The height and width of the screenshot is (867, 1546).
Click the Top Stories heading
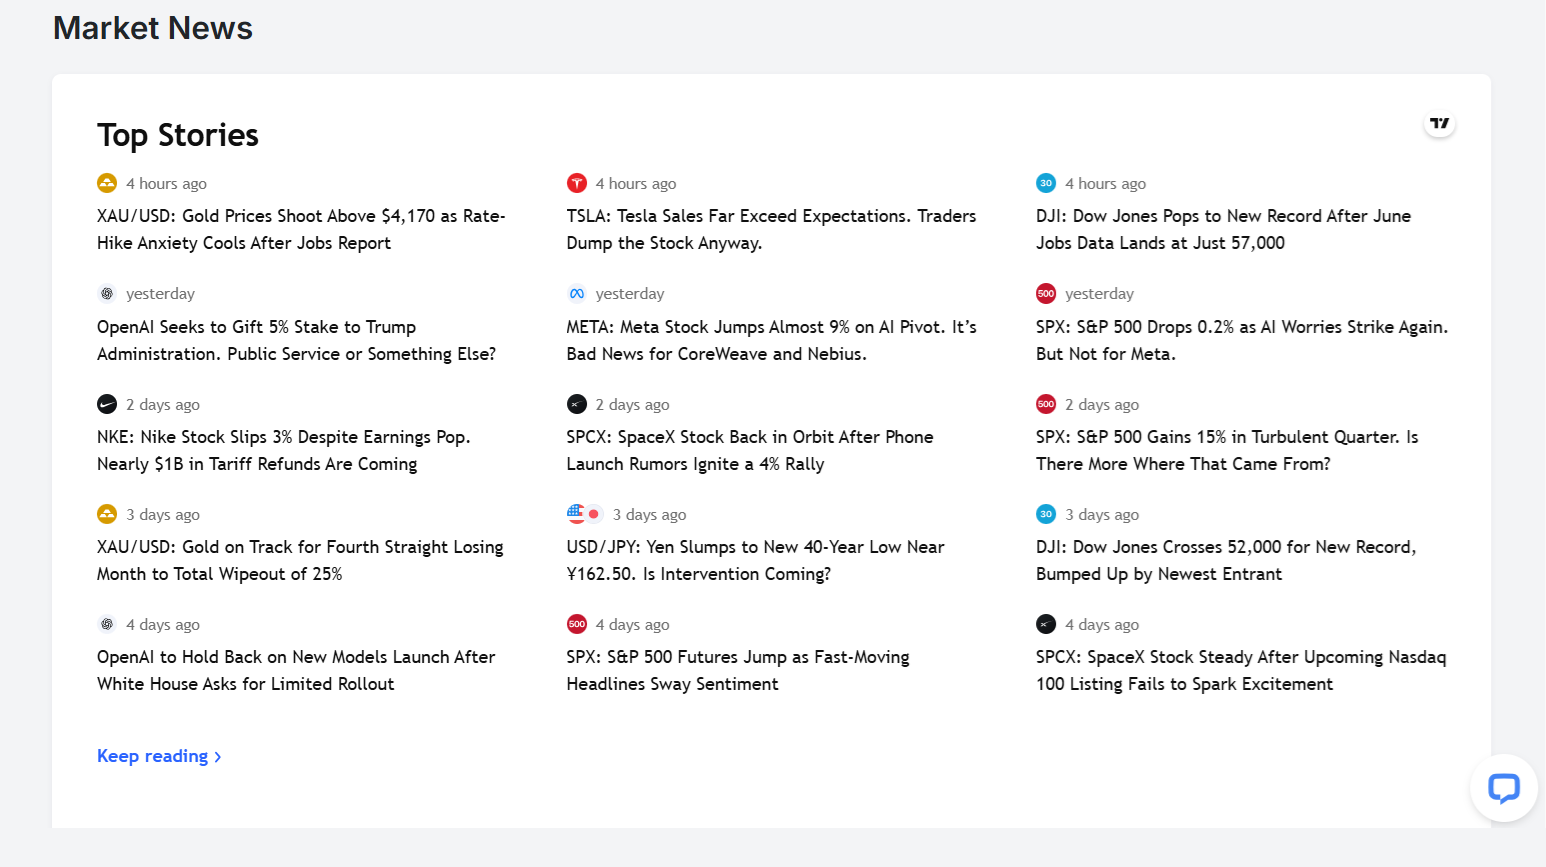point(178,135)
